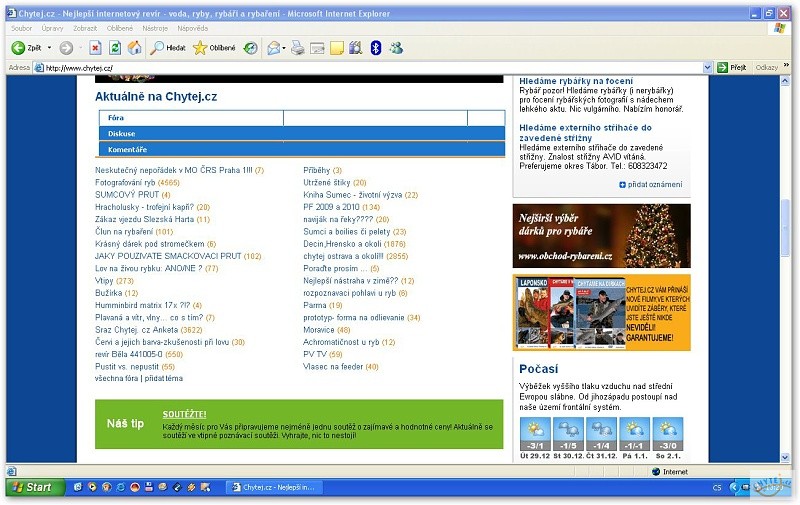This screenshot has width=800, height=505.
Task: Click the fishing films DVD banner
Action: 602,313
